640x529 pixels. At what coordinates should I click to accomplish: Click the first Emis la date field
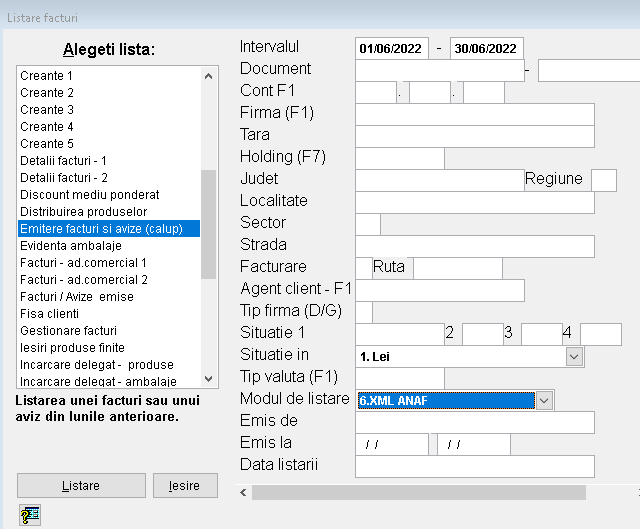(392, 445)
